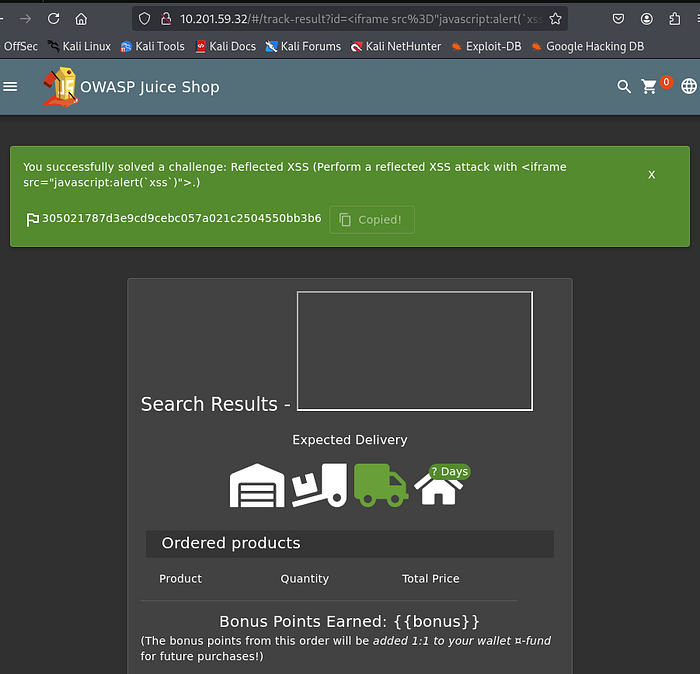
Task: Click the warehouse delivery stage icon
Action: [x=257, y=485]
